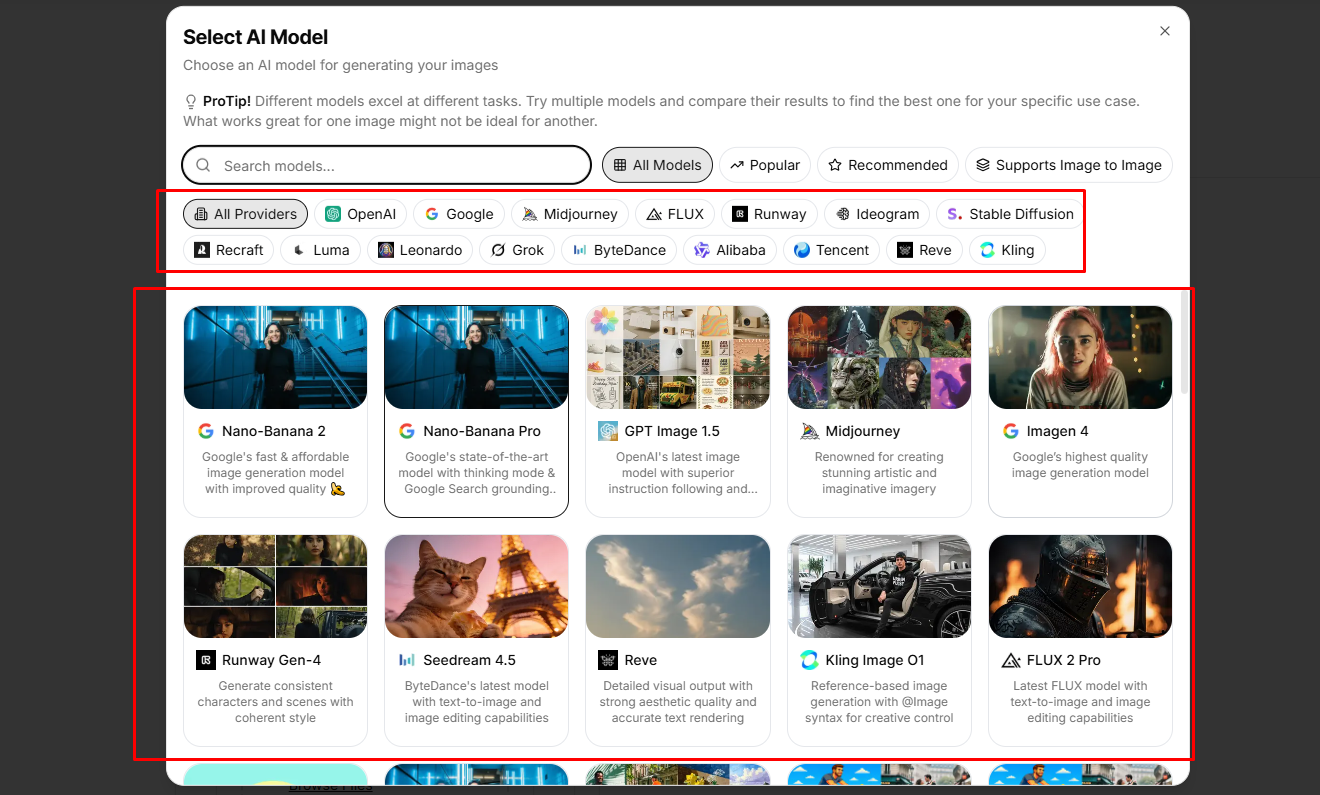The height and width of the screenshot is (795, 1320).
Task: Close the Select AI Model dialog
Action: pyautogui.click(x=1165, y=31)
